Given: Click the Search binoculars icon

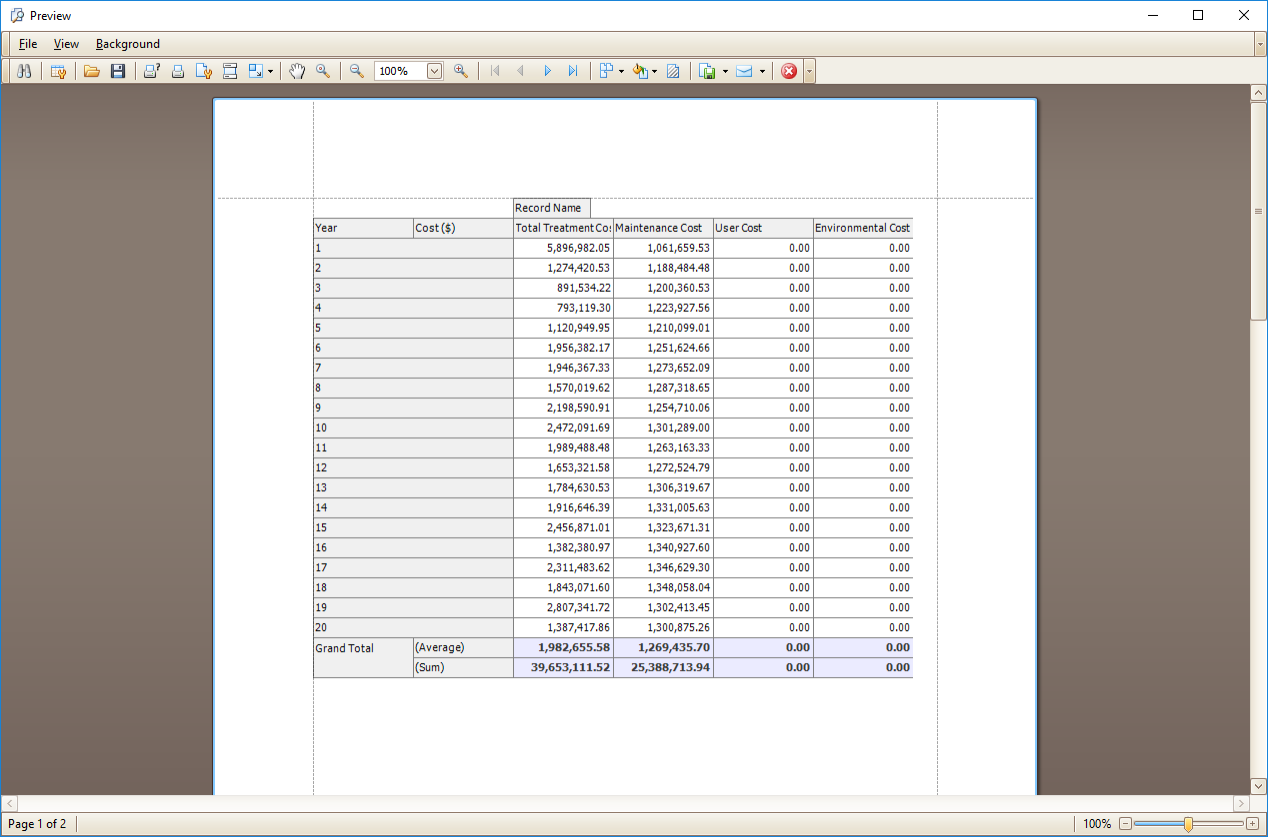Looking at the screenshot, I should (x=25, y=71).
